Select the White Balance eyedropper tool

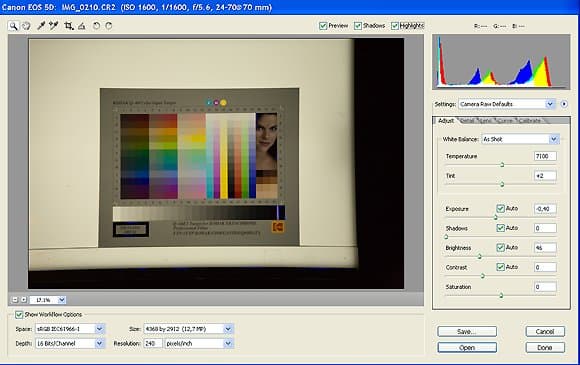pyautogui.click(x=41, y=26)
